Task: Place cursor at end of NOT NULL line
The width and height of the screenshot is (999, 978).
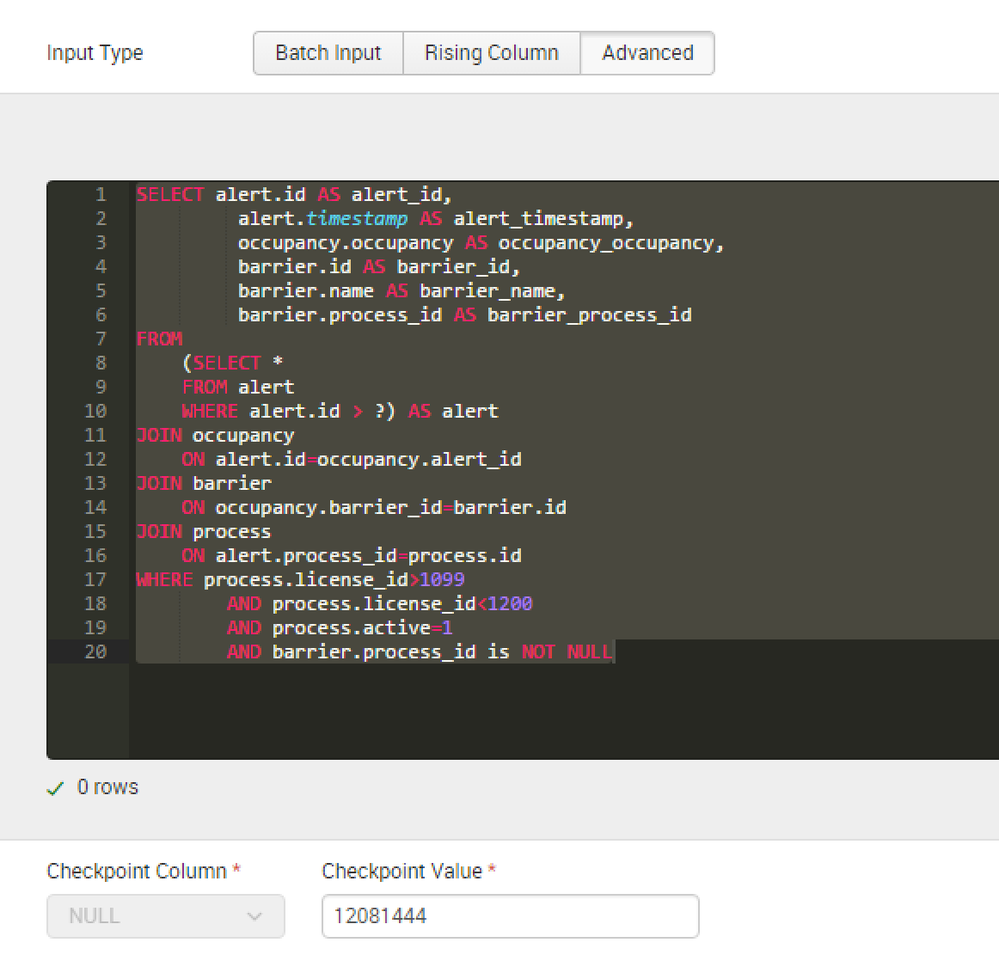Action: [615, 652]
